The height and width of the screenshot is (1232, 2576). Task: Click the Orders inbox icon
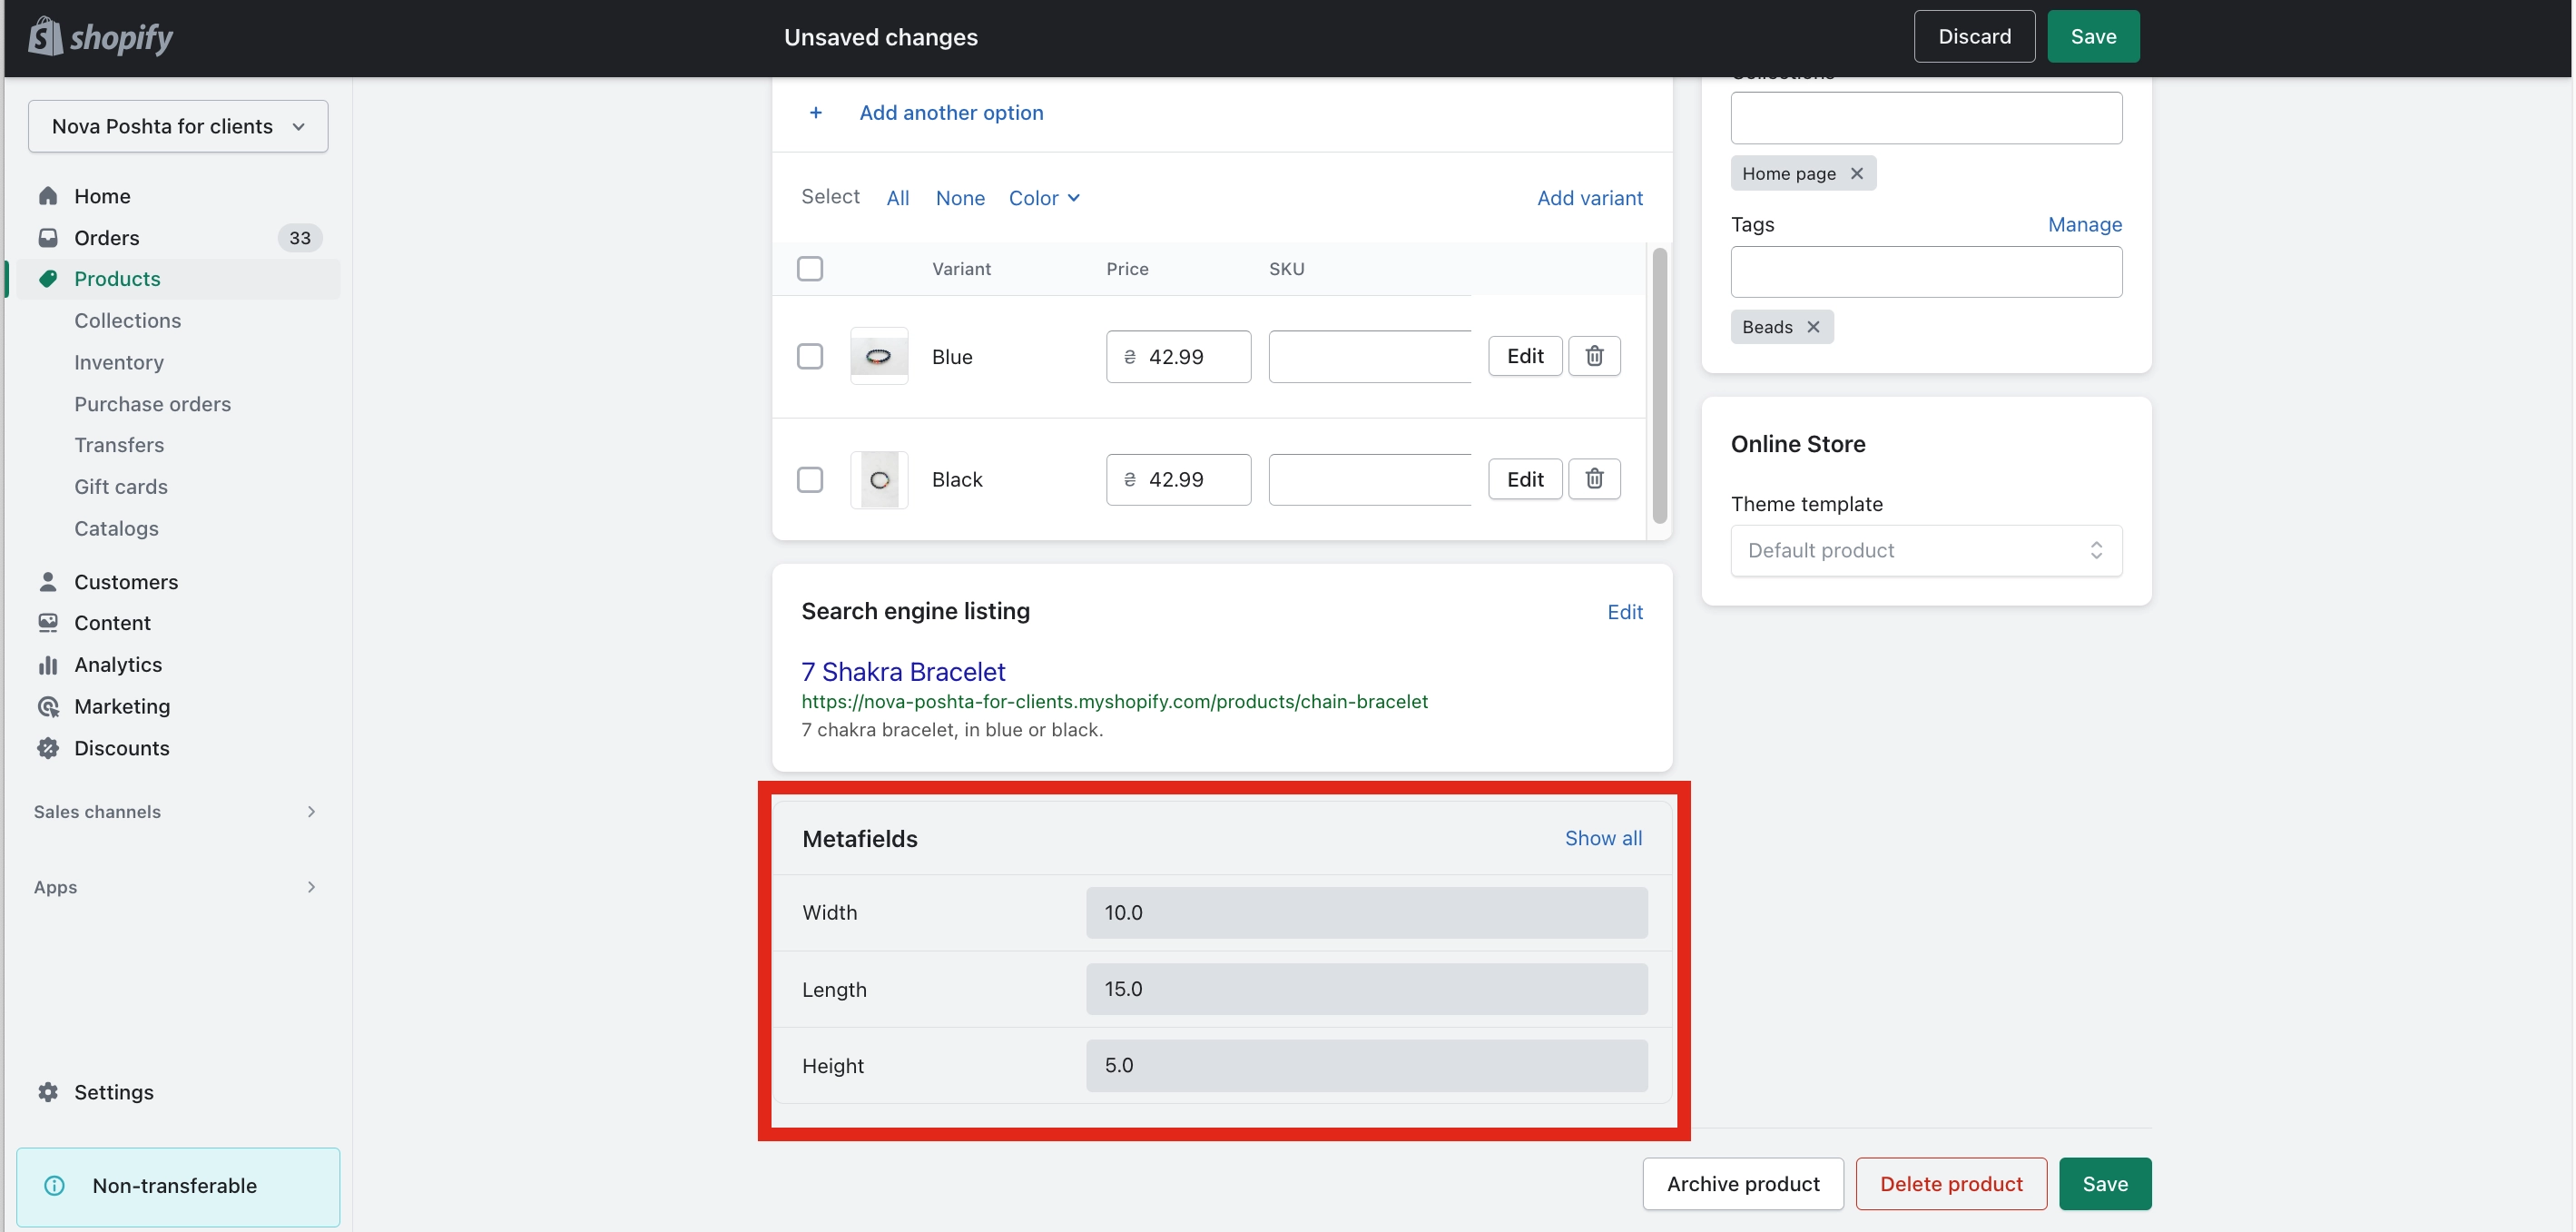[x=48, y=238]
